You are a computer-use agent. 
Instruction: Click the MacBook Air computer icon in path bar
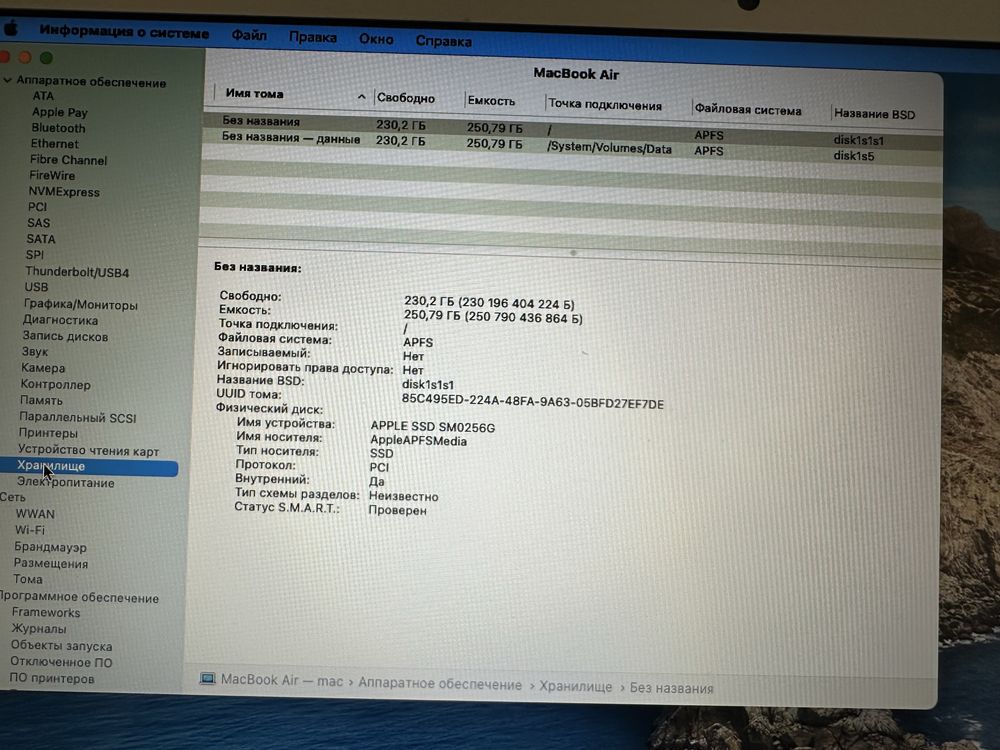coord(207,679)
